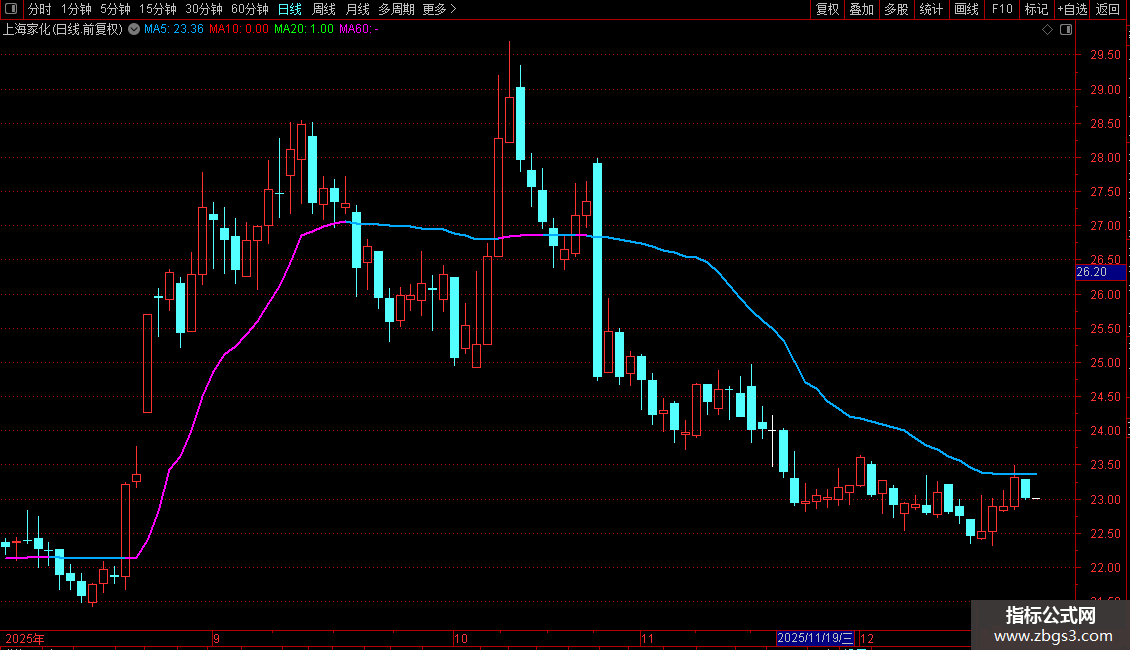Open the 复权 adjustment menu
This screenshot has width=1130, height=650.
click(x=827, y=9)
